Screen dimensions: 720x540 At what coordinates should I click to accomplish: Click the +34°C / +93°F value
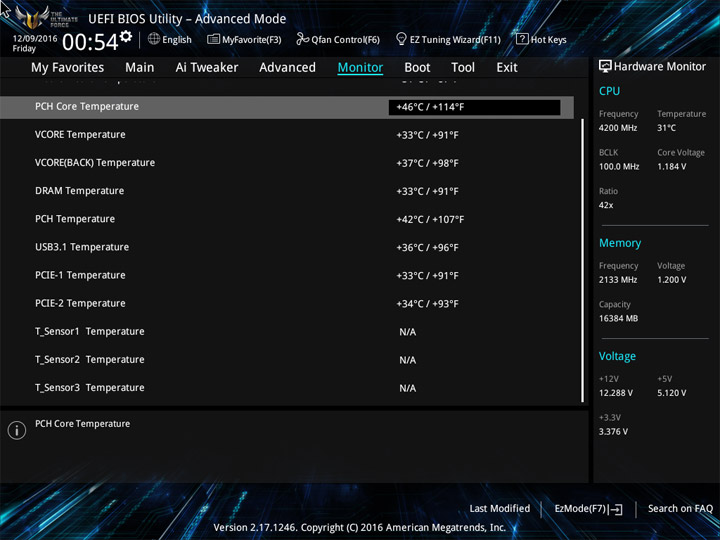(x=427, y=304)
